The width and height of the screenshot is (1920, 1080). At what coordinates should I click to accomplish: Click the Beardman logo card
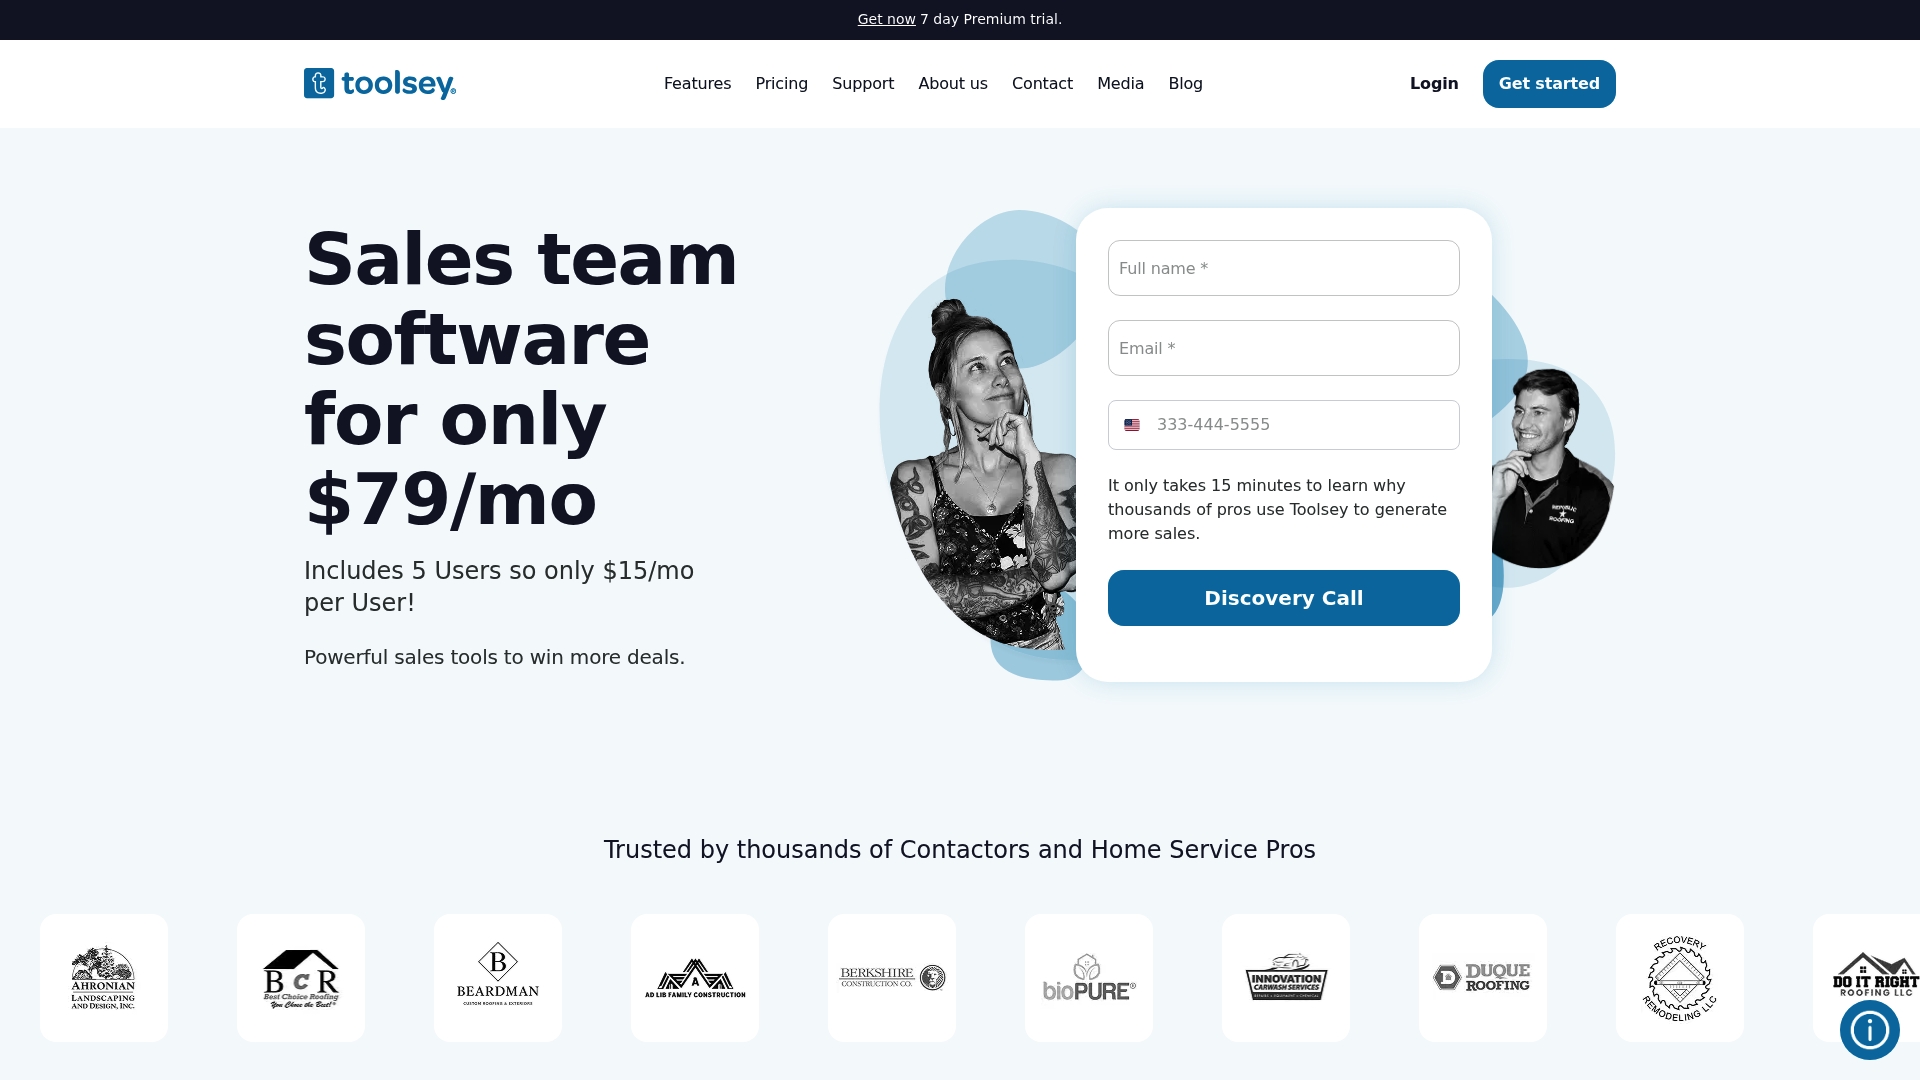coord(498,978)
